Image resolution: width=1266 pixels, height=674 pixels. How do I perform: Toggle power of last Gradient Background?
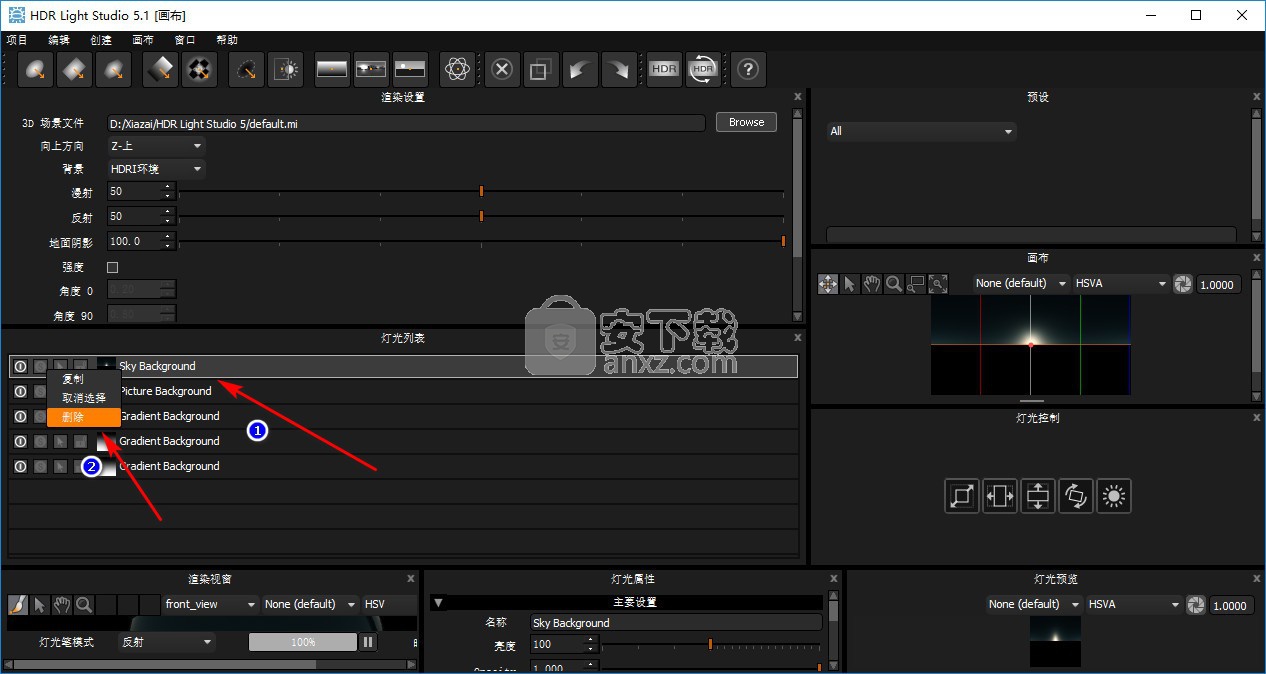point(20,466)
